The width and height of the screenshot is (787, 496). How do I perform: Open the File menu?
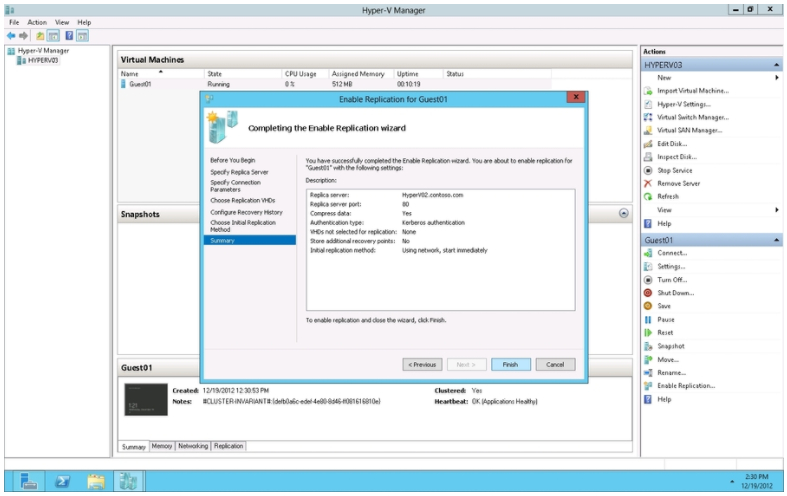coord(14,23)
